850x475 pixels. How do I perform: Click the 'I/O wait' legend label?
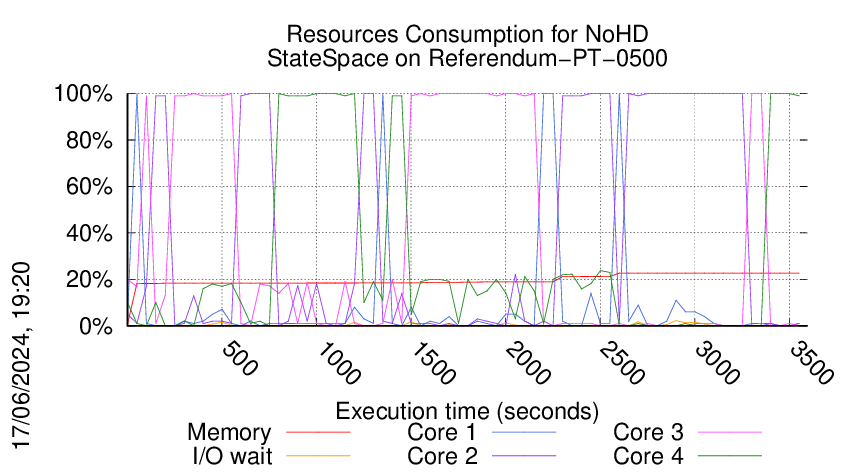pyautogui.click(x=233, y=456)
